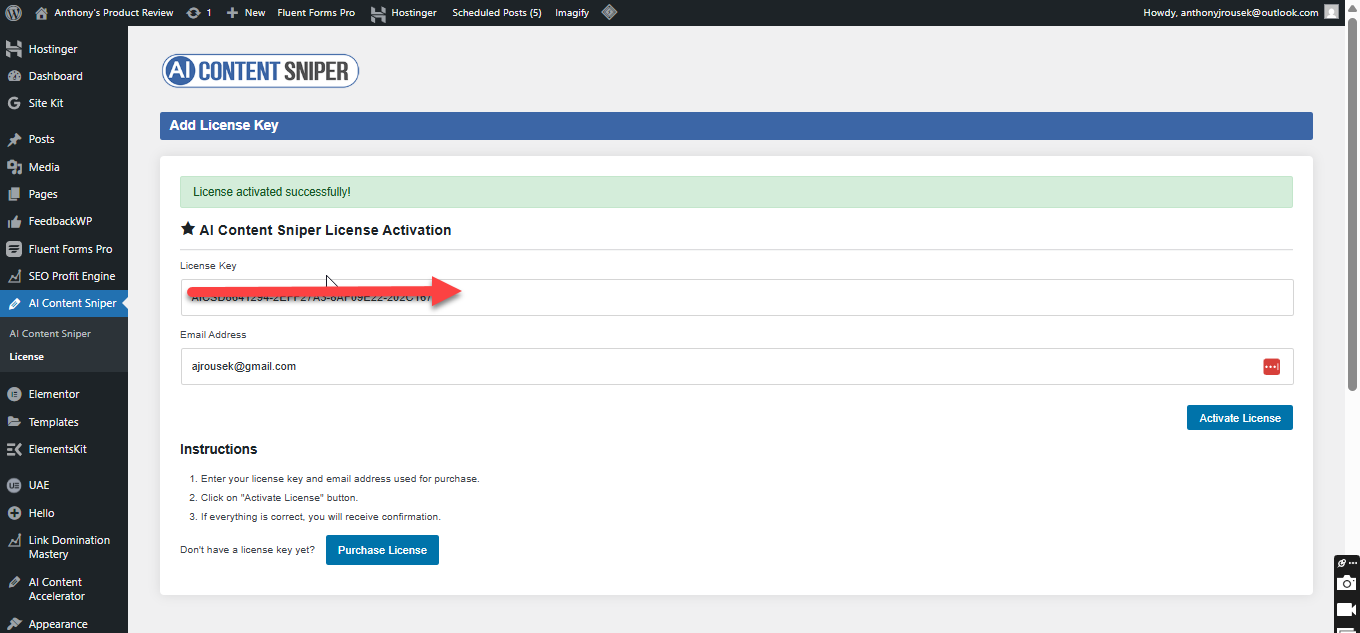This screenshot has width=1360, height=633.
Task: Click the "License activated successfully!" notice
Action: tap(736, 192)
